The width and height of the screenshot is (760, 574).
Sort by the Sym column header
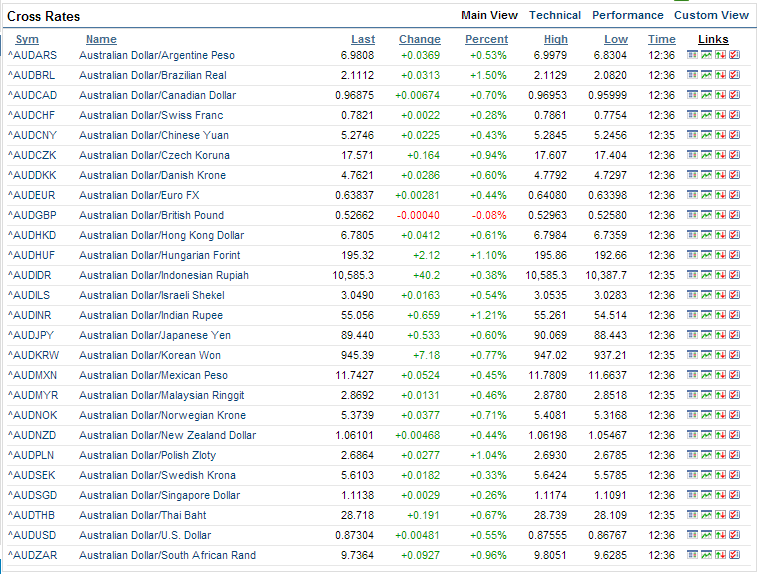pos(27,39)
